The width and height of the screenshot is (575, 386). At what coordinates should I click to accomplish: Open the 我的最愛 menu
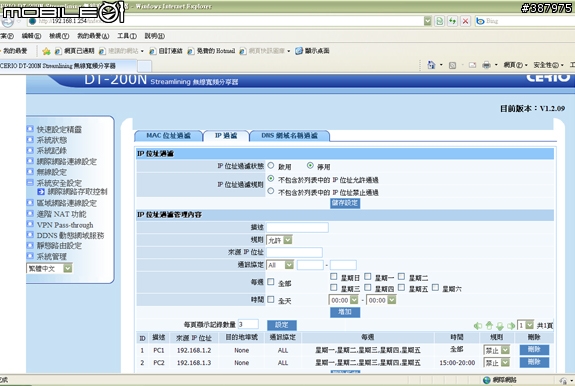[x=93, y=36]
